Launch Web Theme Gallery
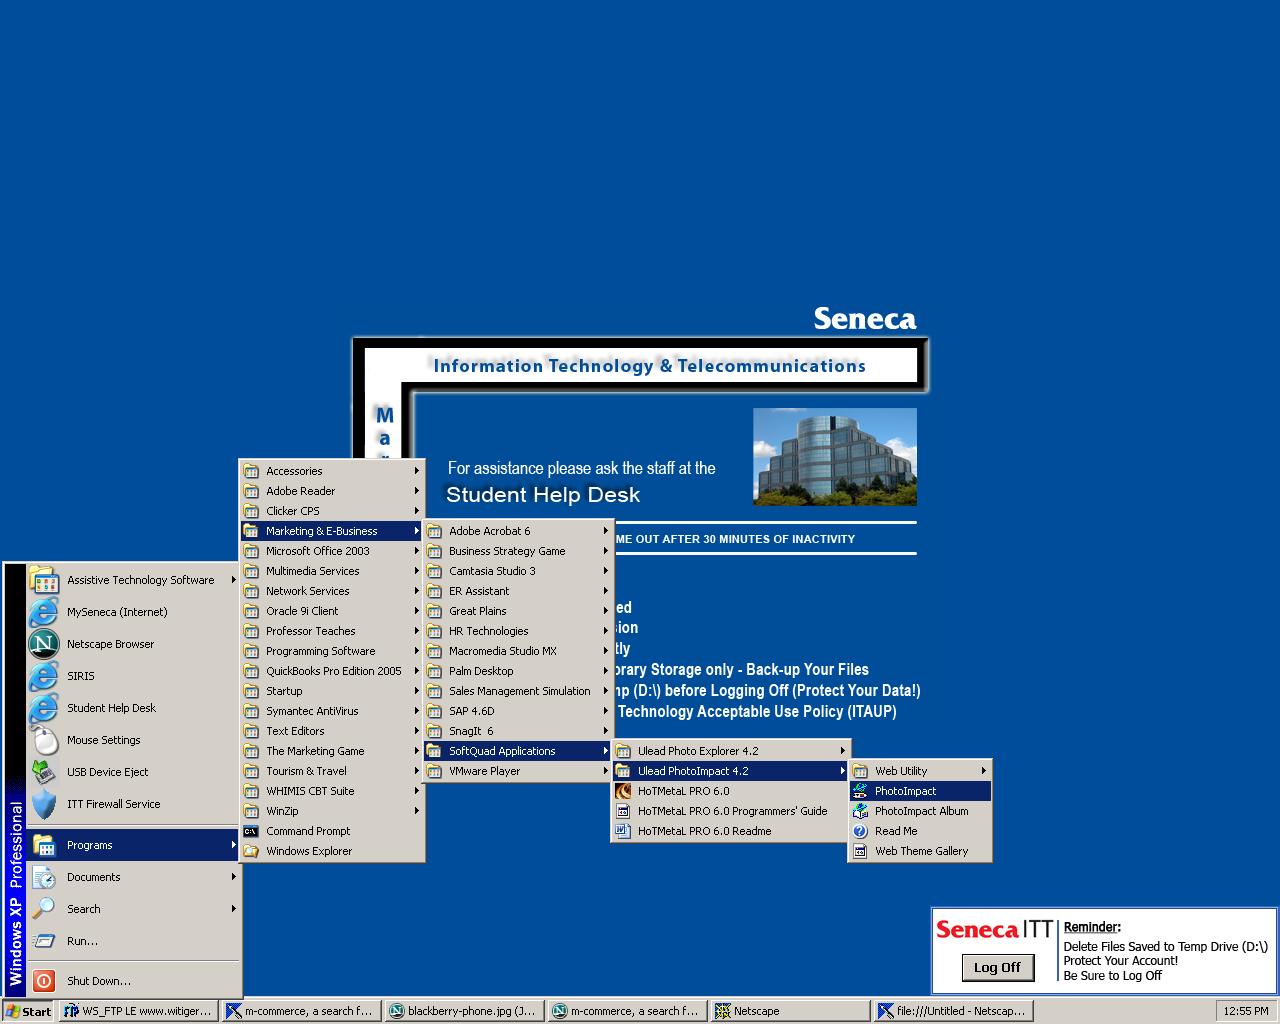Viewport: 1280px width, 1024px height. (920, 851)
